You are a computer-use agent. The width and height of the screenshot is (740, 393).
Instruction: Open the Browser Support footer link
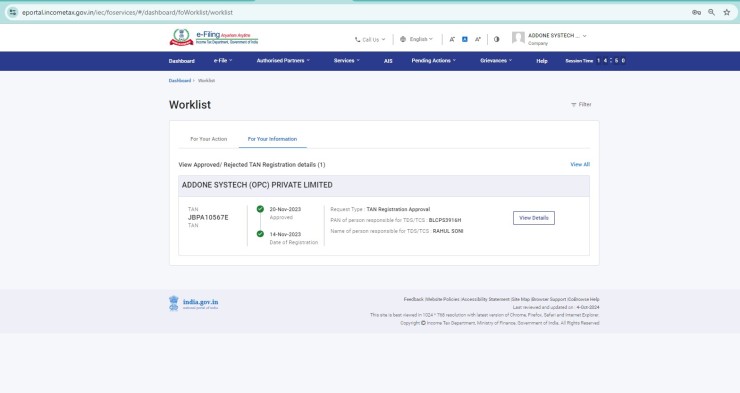[549, 299]
